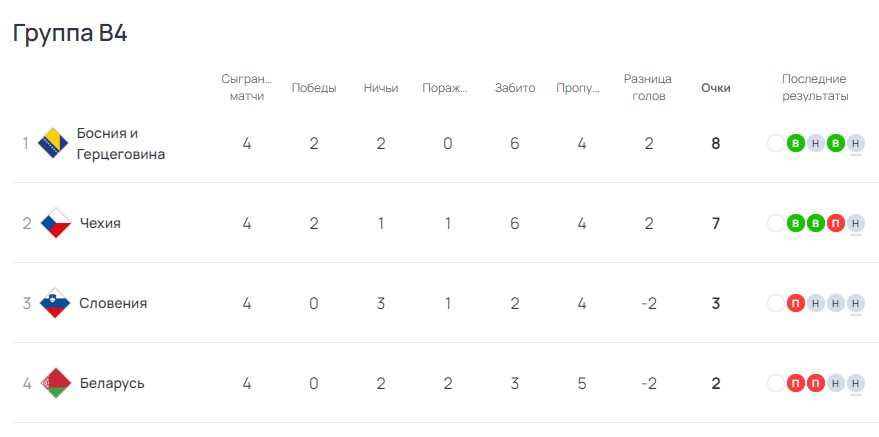The image size is (879, 437).
Task: Click the red П badge in the Словения row
Action: (795, 304)
